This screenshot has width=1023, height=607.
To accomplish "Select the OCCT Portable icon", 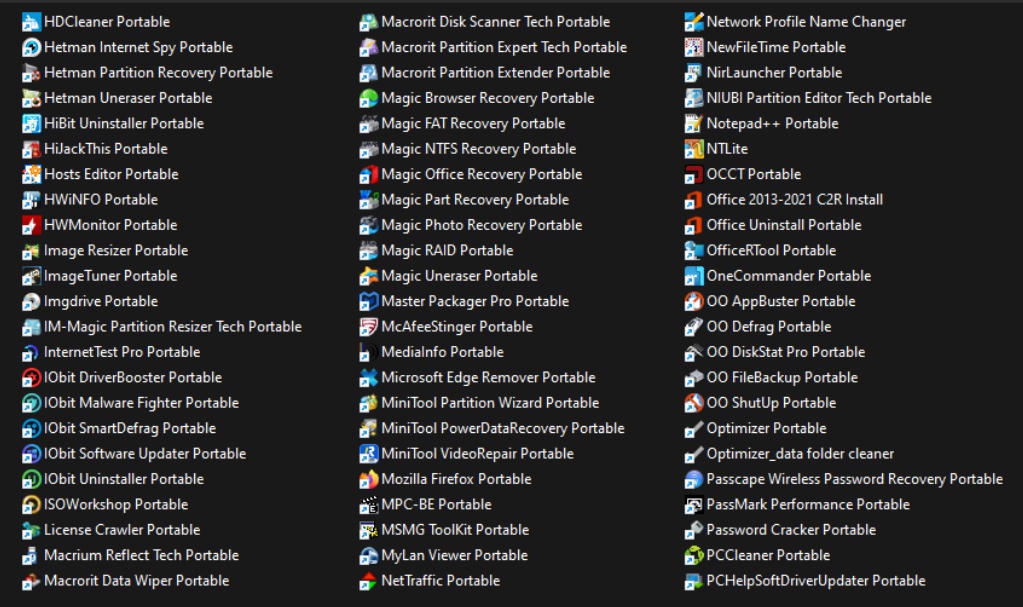I will coord(693,175).
